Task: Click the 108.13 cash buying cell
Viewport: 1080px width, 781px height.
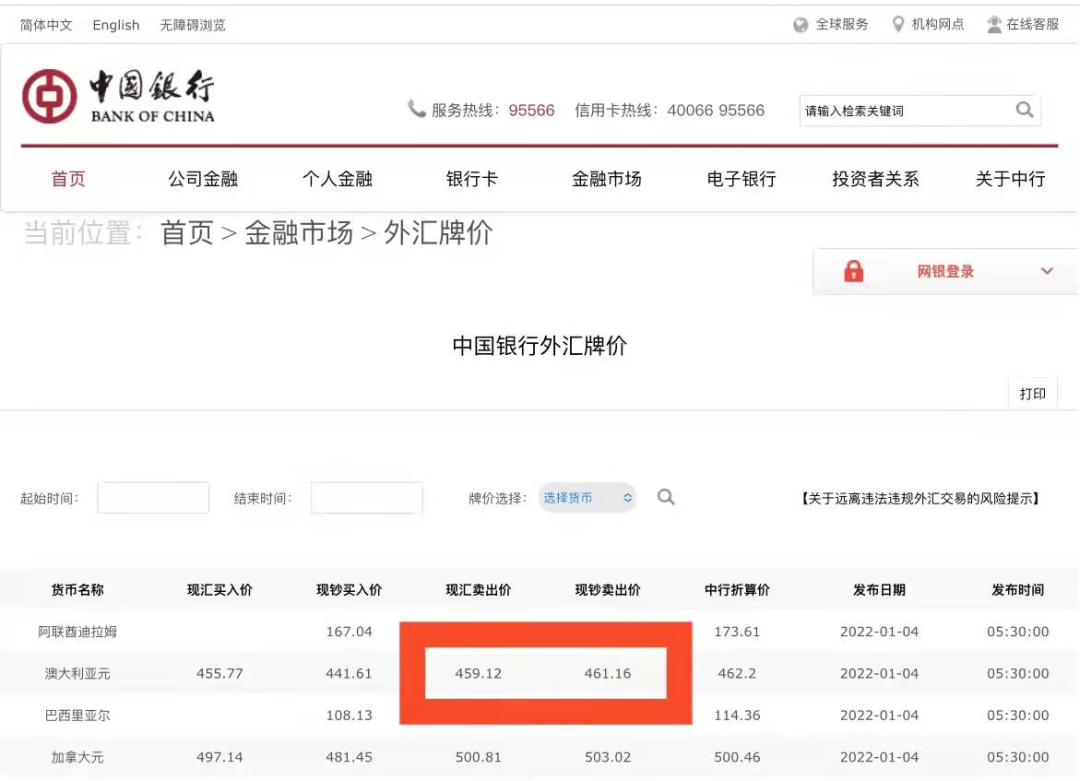Action: point(349,716)
